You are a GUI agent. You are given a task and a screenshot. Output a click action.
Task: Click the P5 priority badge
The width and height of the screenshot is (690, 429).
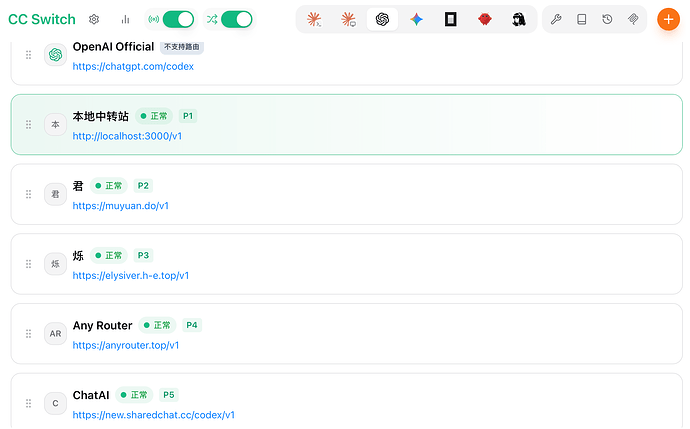(169, 395)
